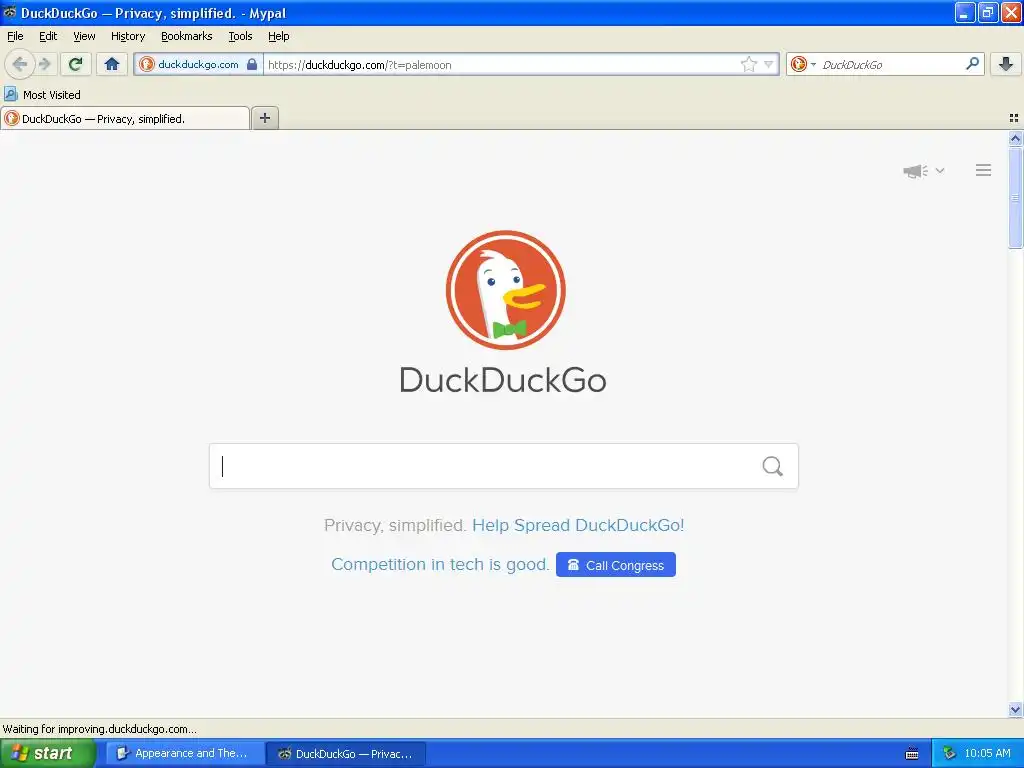The height and width of the screenshot is (768, 1024).
Task: Click the Call Congress button
Action: pos(616,565)
